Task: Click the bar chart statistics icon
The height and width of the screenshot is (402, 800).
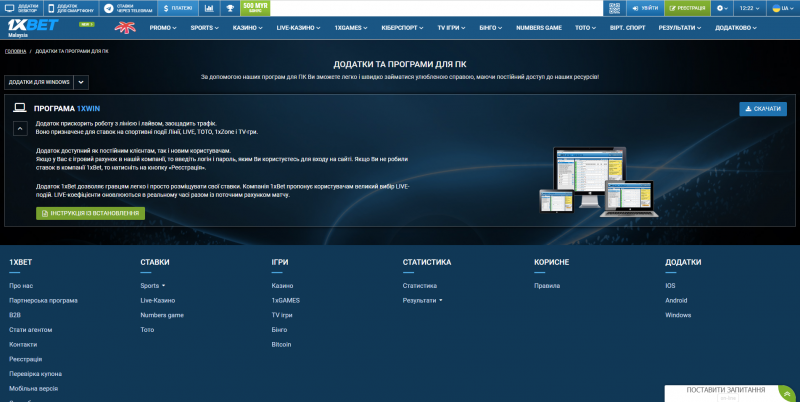Action: (x=209, y=8)
